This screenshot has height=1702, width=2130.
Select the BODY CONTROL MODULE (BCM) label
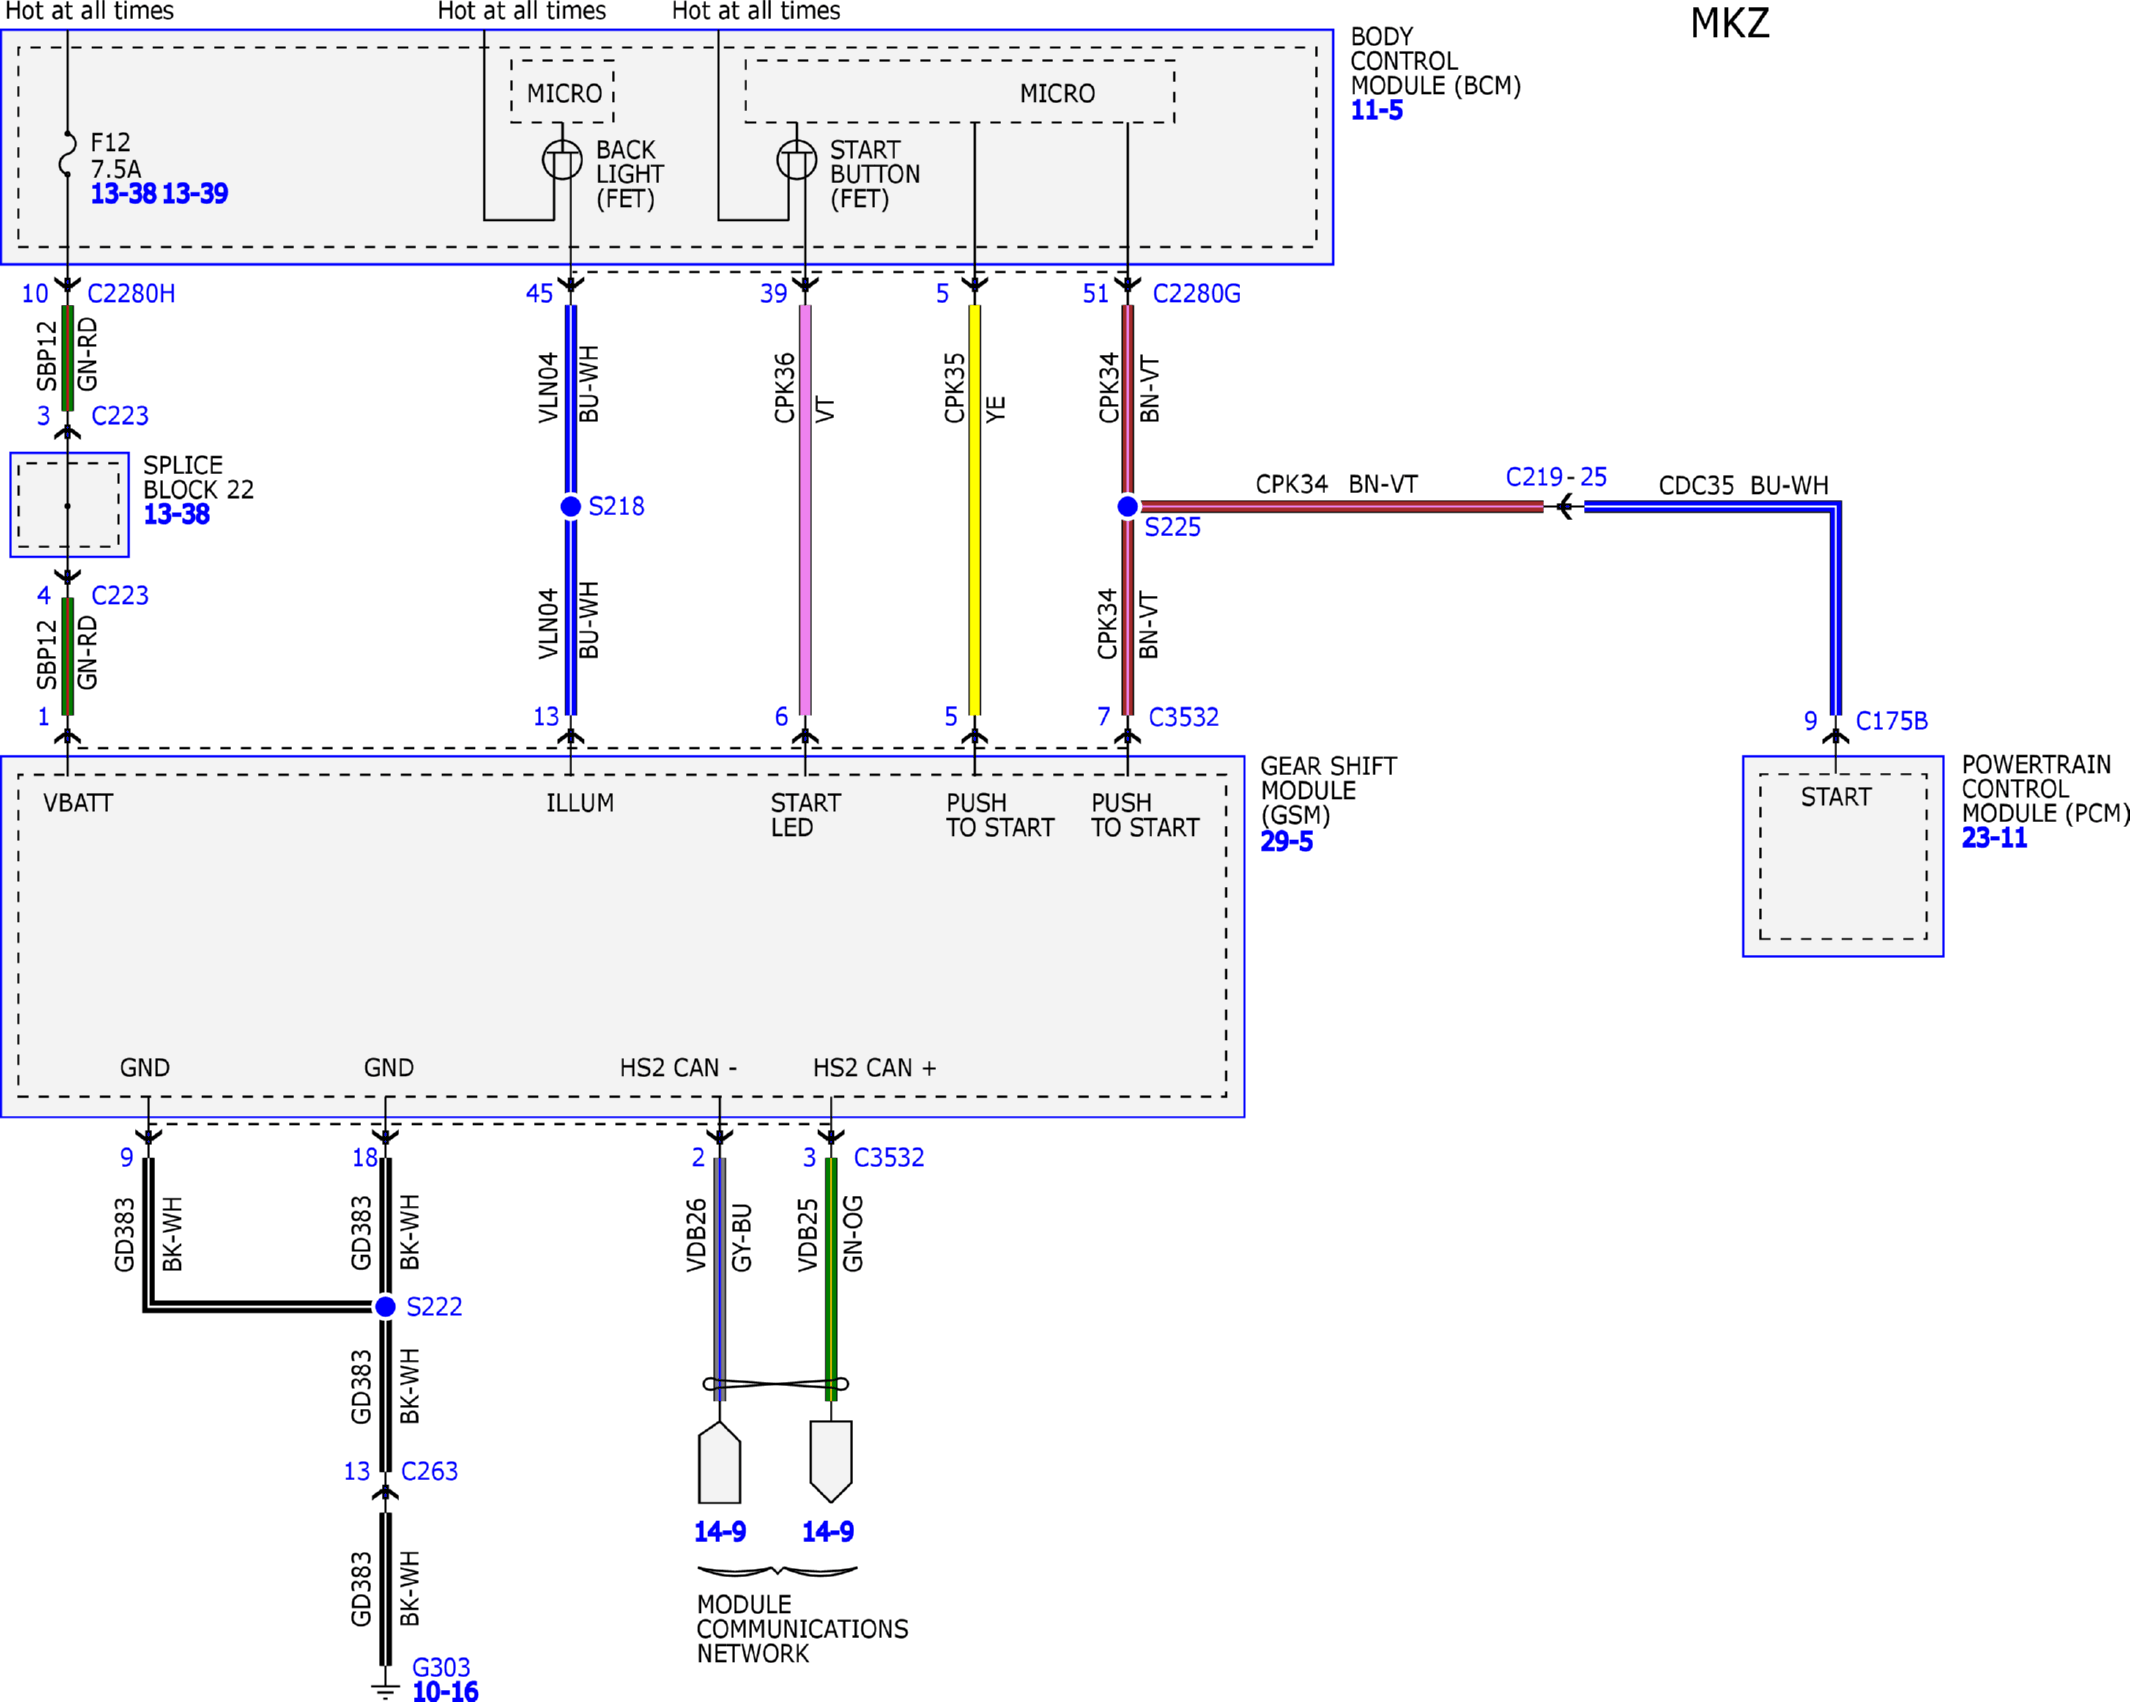[1435, 61]
